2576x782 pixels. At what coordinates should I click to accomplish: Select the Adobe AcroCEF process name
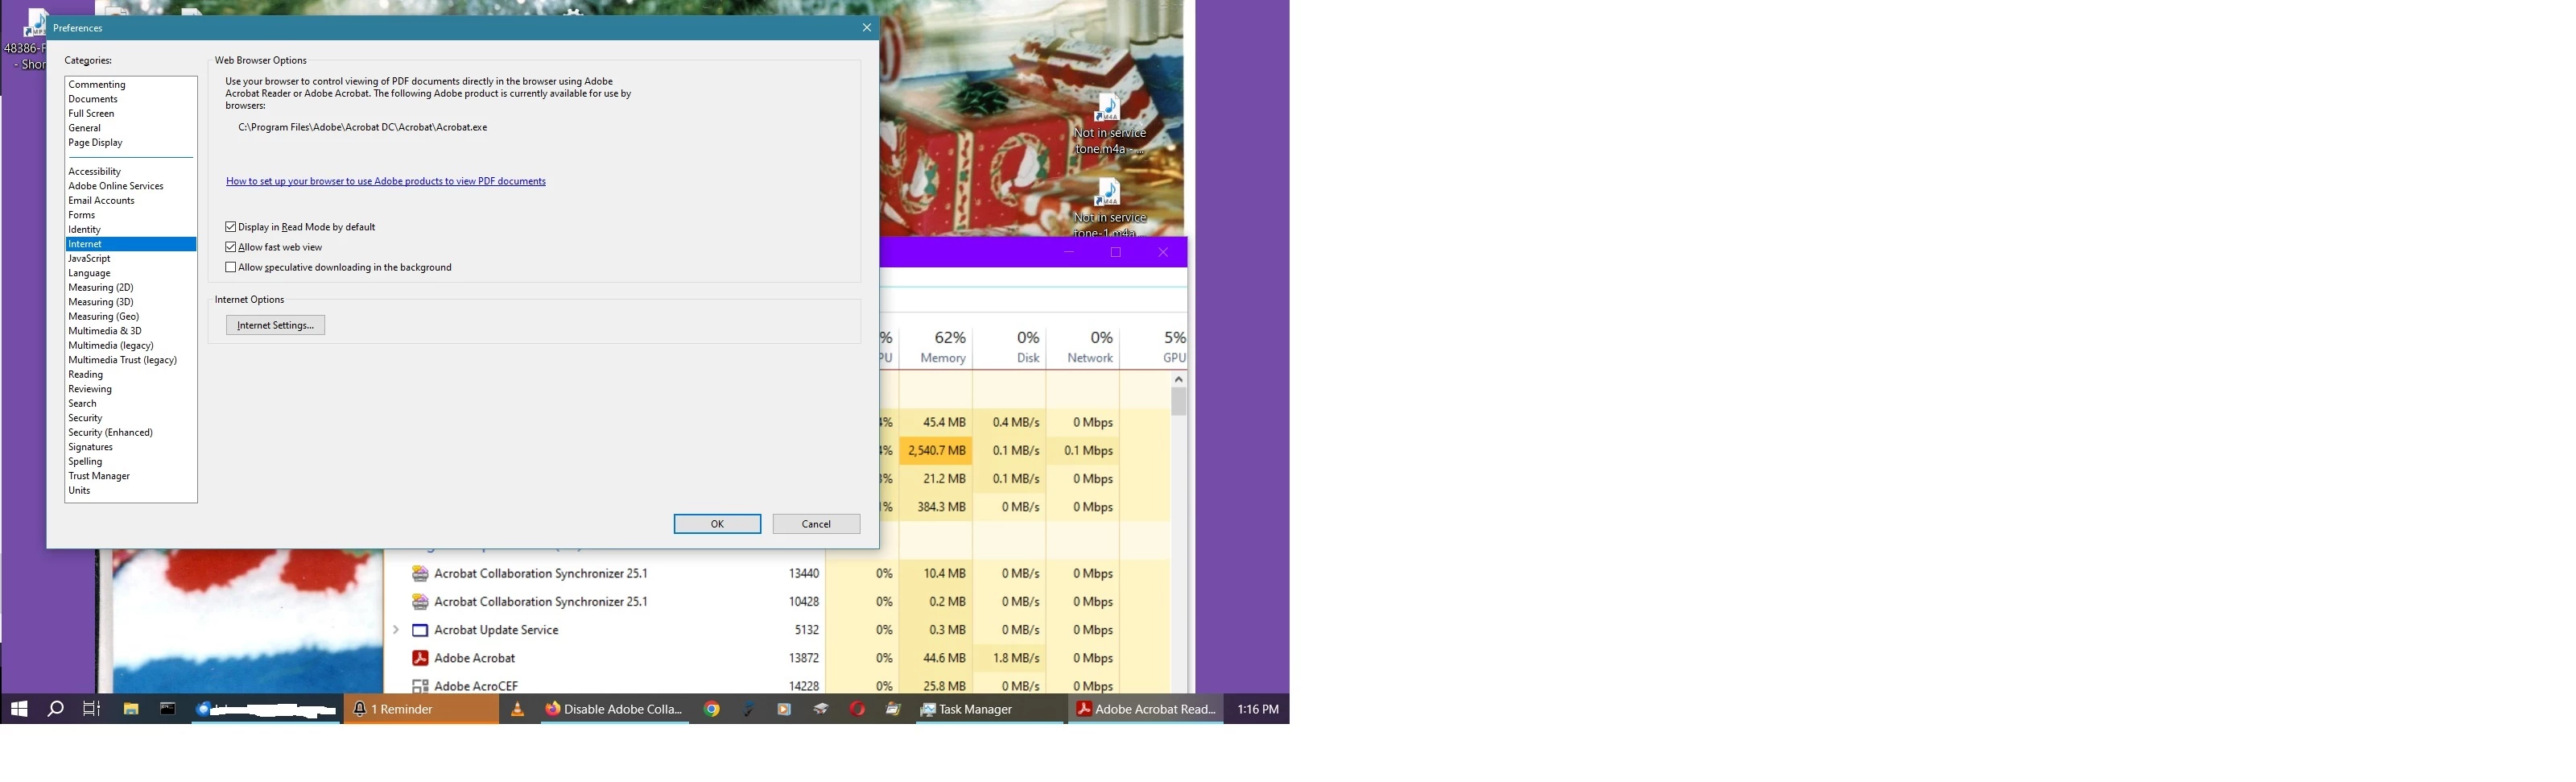[476, 686]
